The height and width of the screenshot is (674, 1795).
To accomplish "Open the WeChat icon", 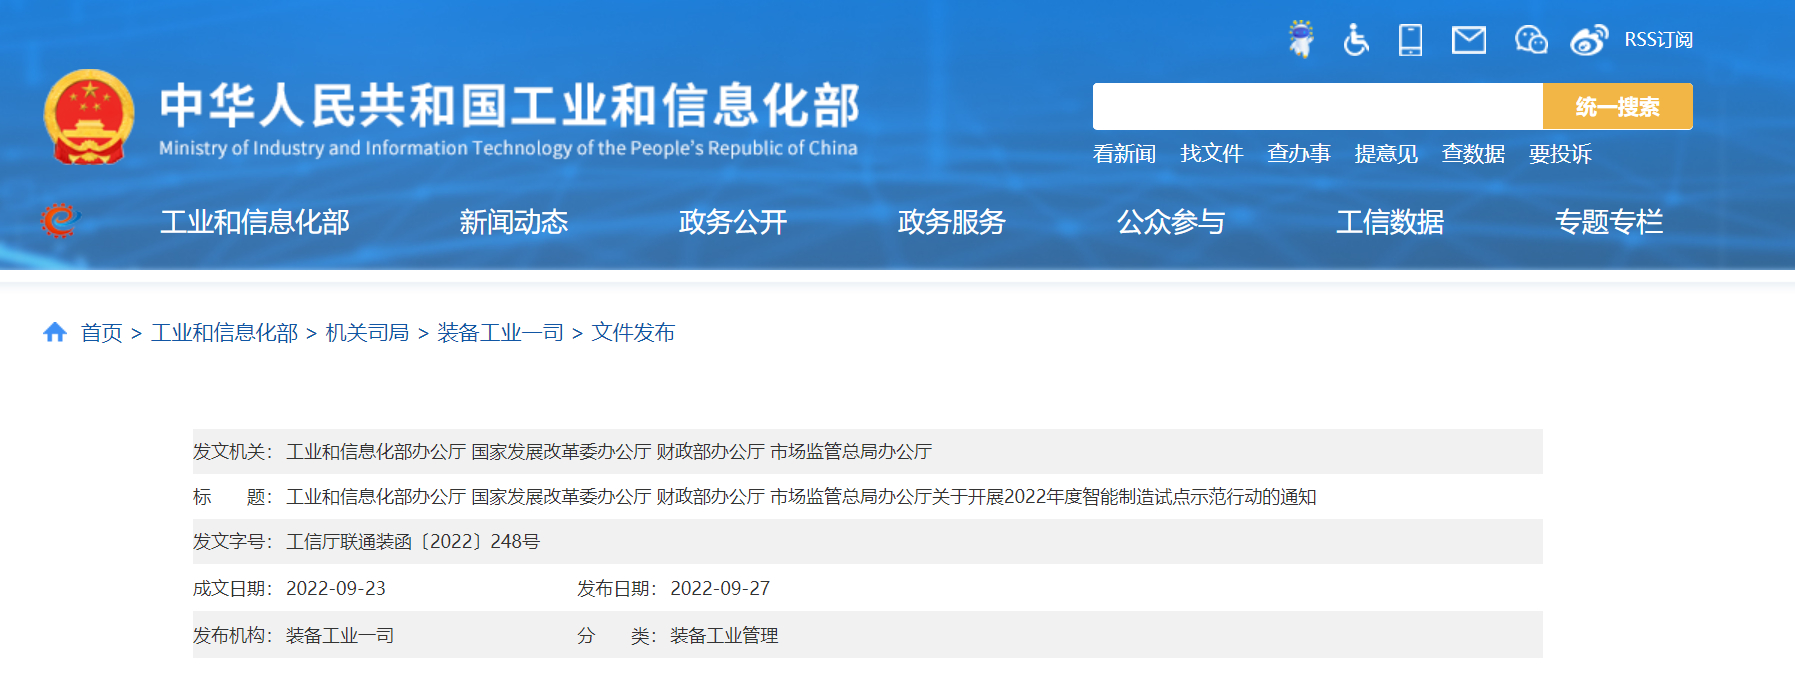I will click(x=1531, y=40).
